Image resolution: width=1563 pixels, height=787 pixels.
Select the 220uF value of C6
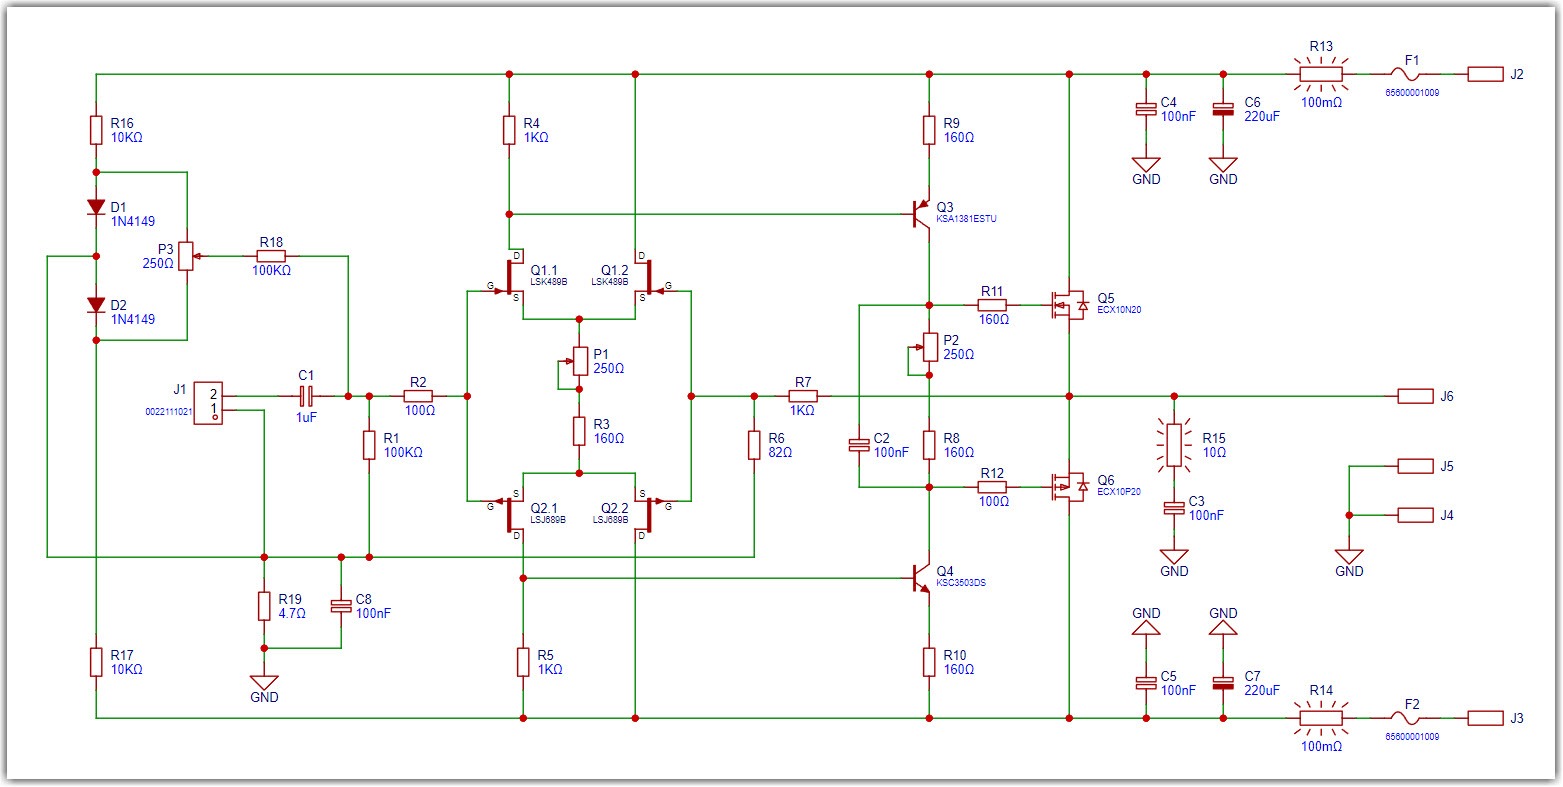pyautogui.click(x=1262, y=116)
